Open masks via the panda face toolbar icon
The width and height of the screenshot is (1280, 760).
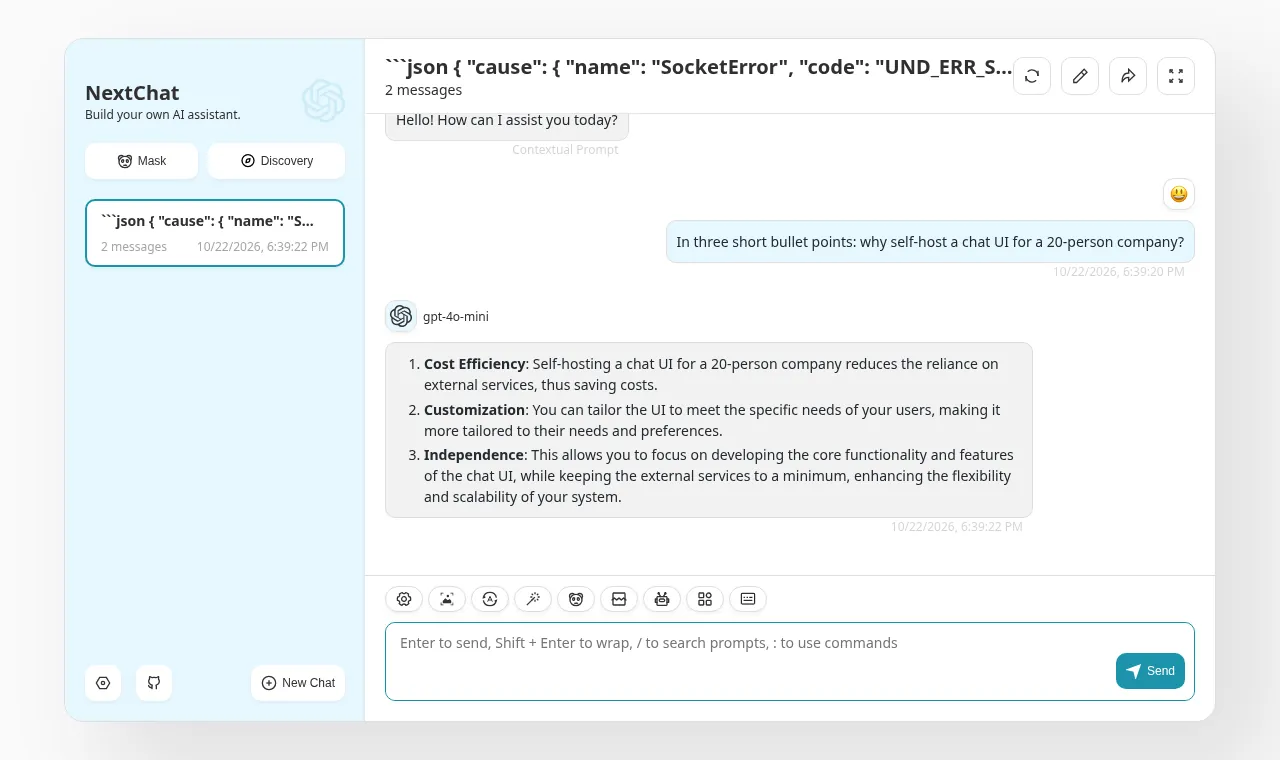576,599
